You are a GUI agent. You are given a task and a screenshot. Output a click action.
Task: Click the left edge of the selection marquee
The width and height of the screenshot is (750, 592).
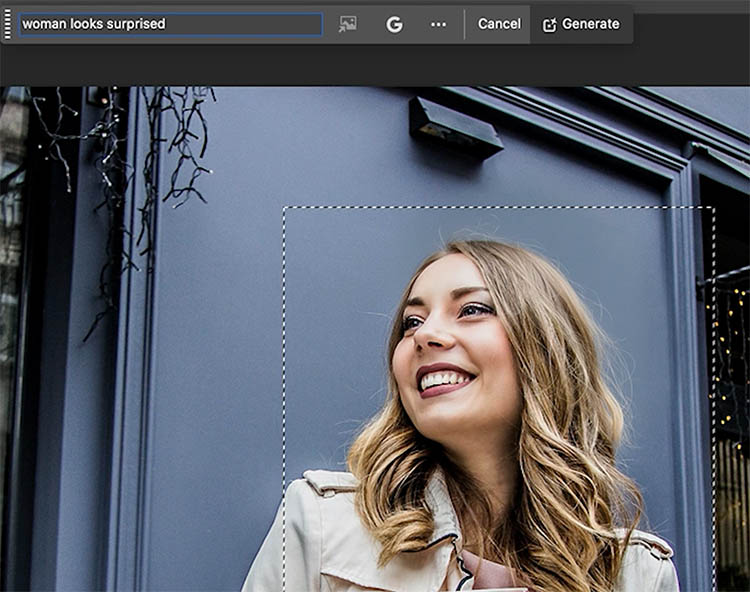[284, 400]
